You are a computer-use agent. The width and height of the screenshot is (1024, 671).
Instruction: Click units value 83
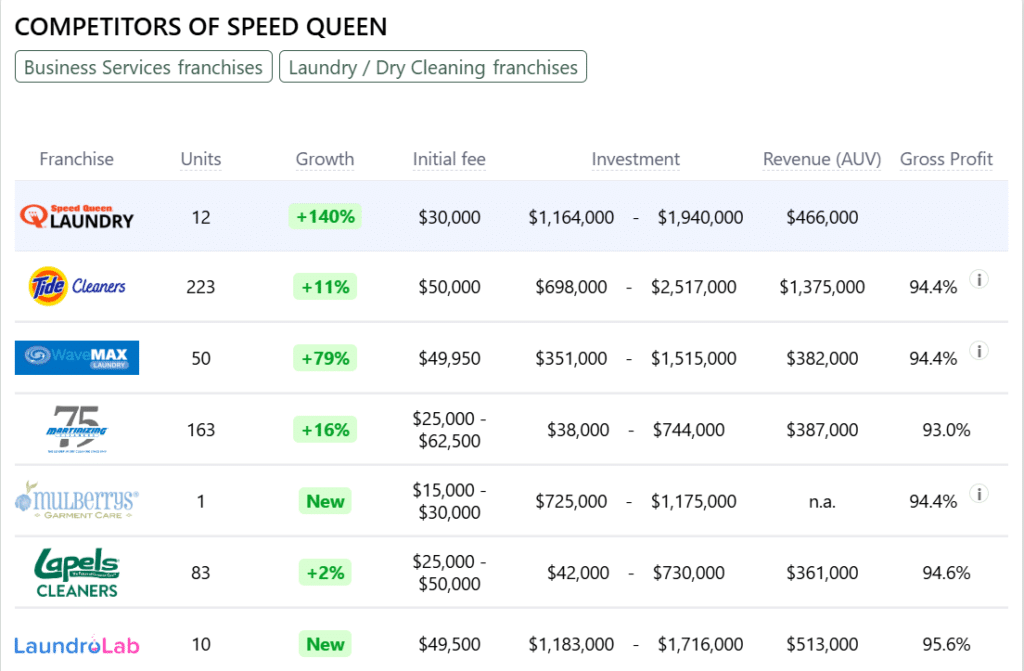[200, 572]
